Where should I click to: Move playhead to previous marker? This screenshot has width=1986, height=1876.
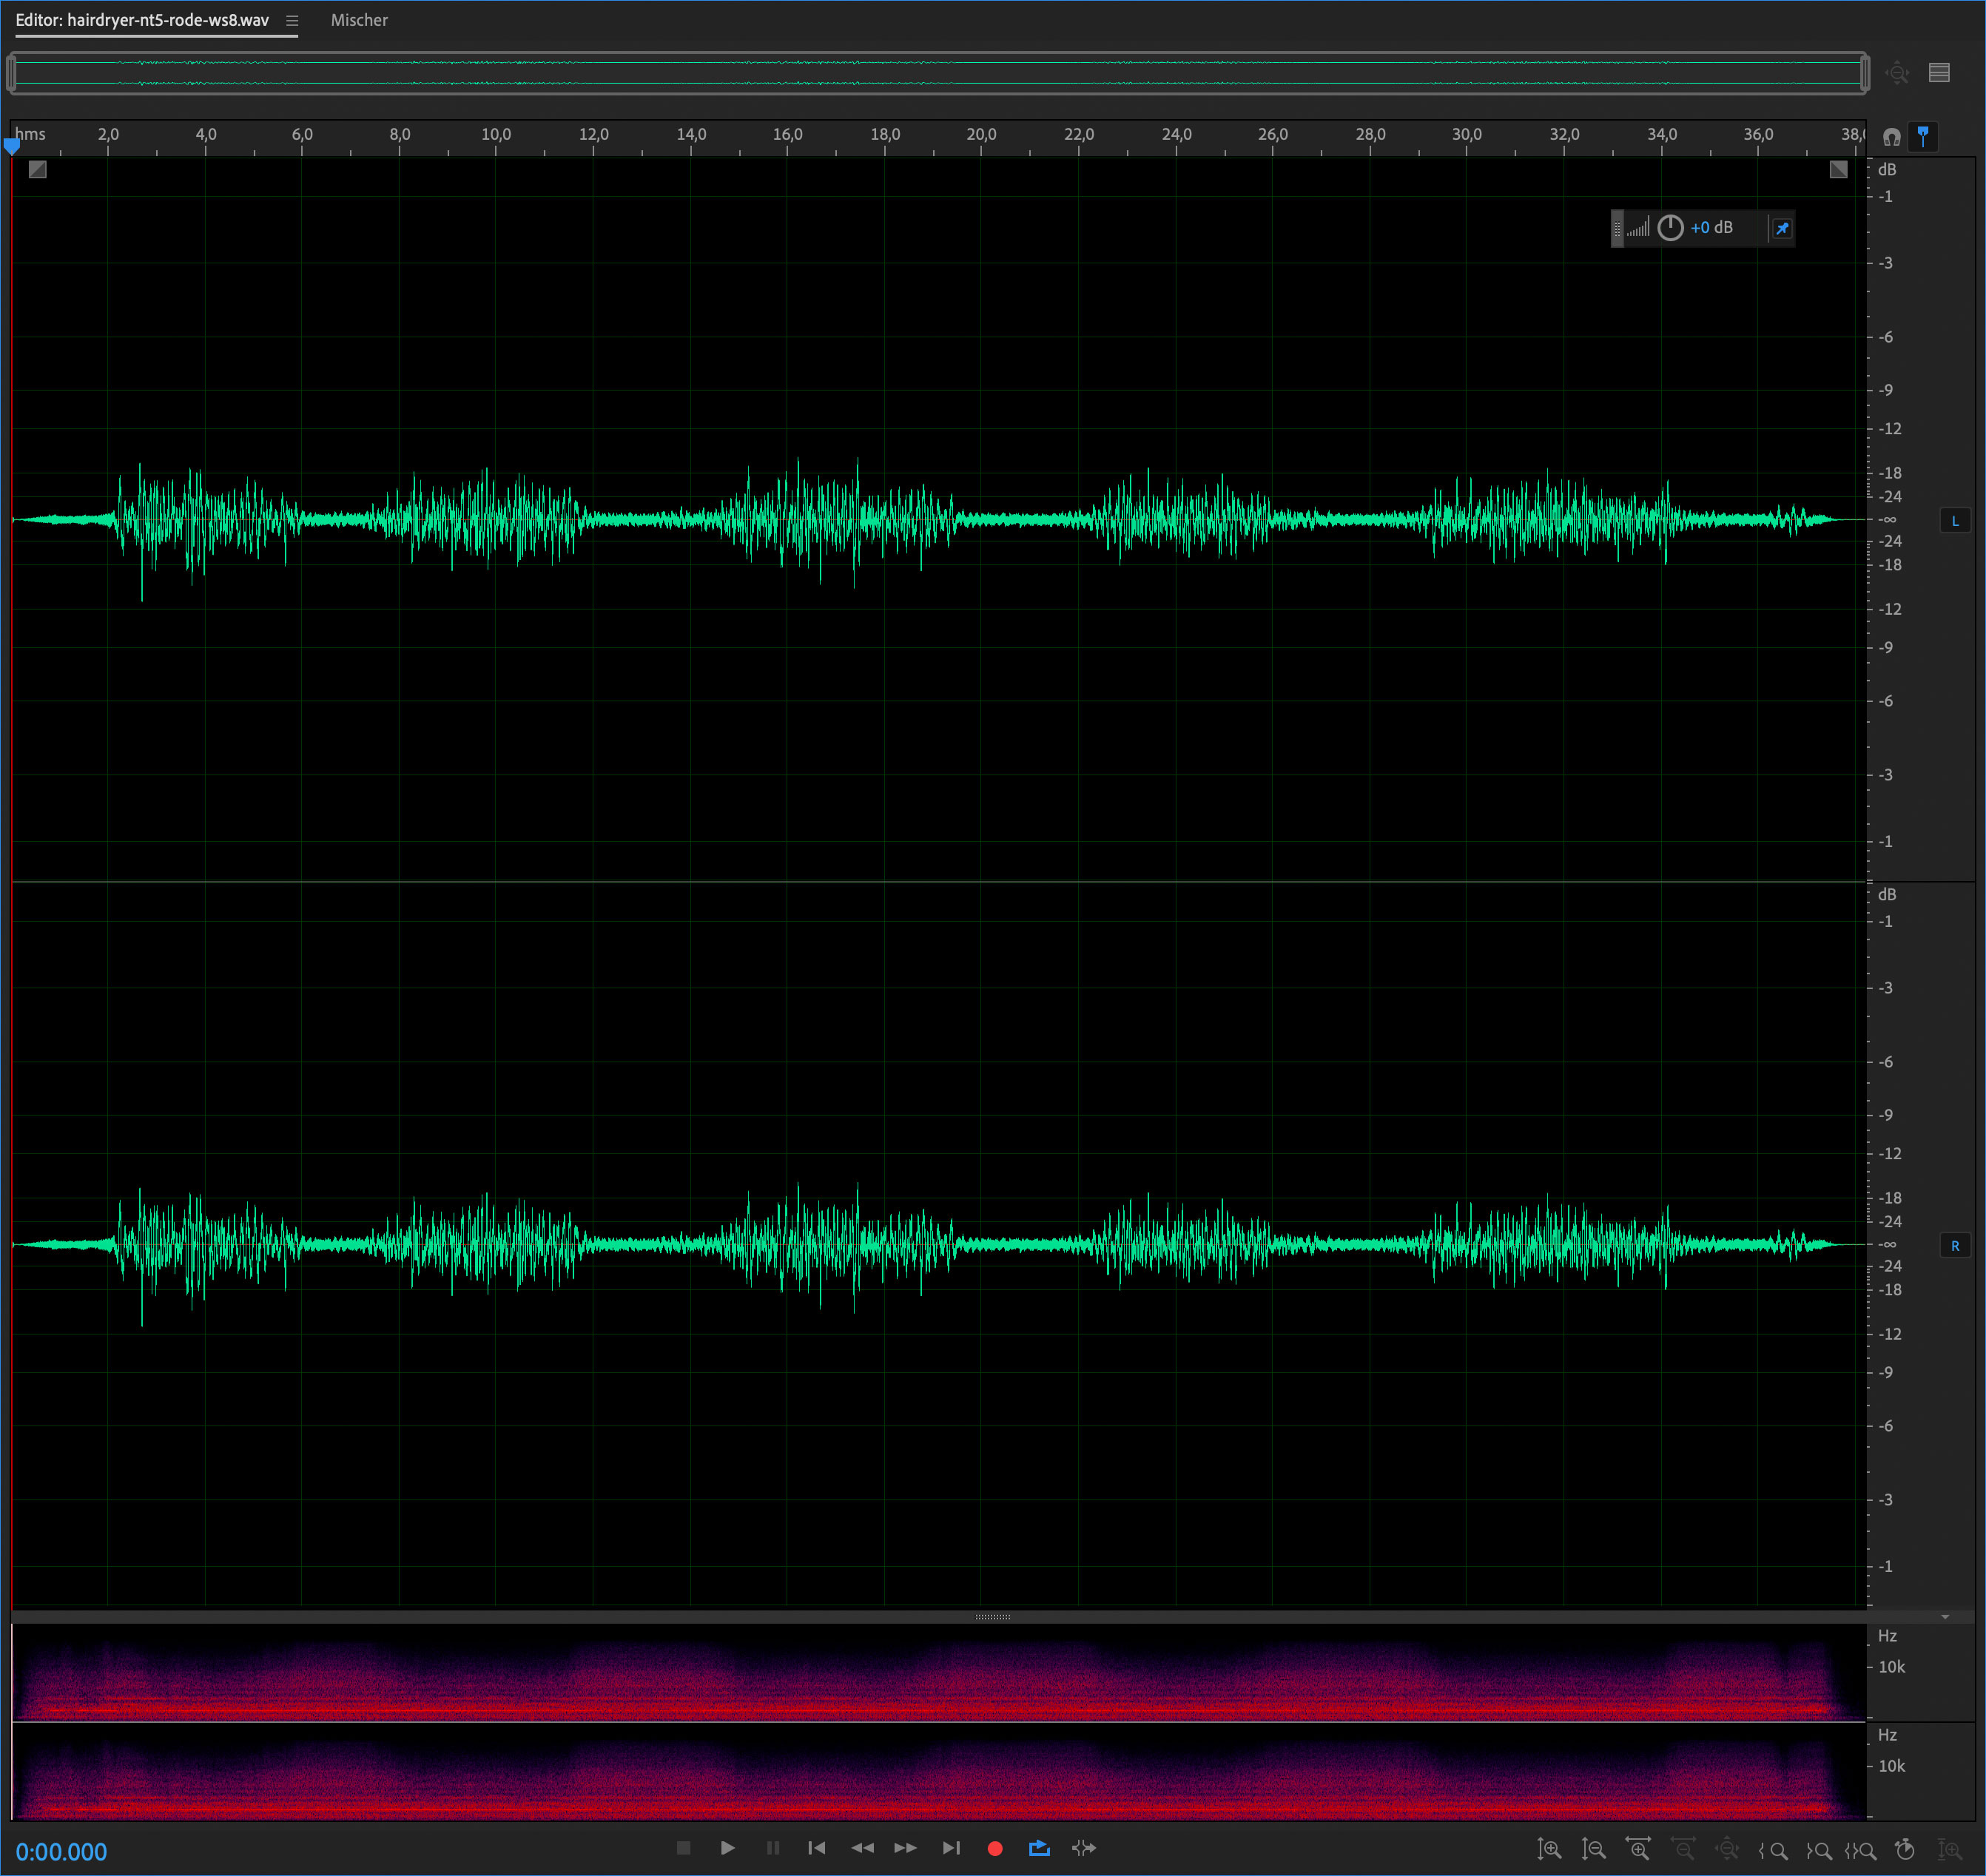[816, 1848]
